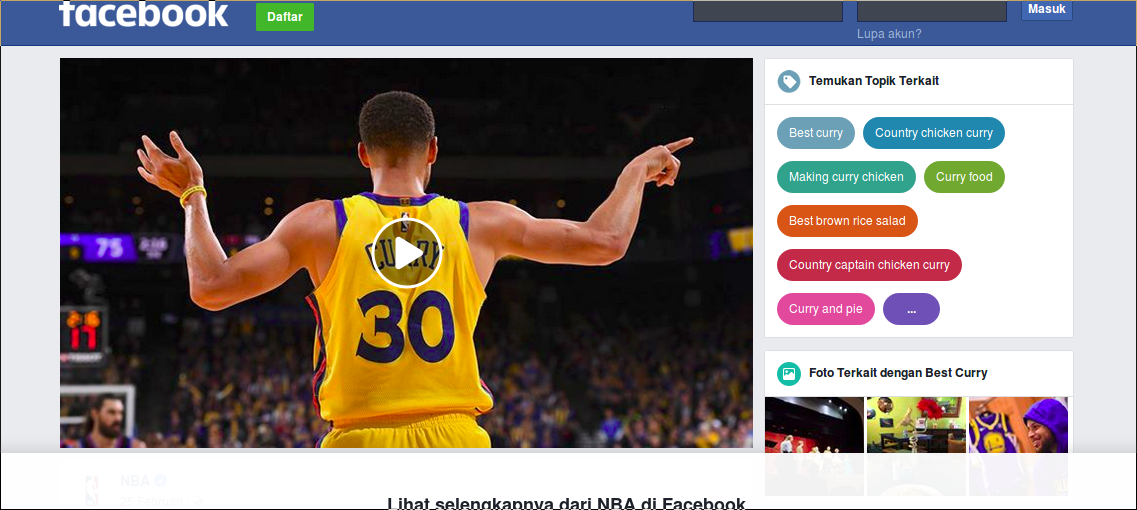The image size is (1137, 510).
Task: Open the Best brown rice salad topic
Action: coord(847,221)
